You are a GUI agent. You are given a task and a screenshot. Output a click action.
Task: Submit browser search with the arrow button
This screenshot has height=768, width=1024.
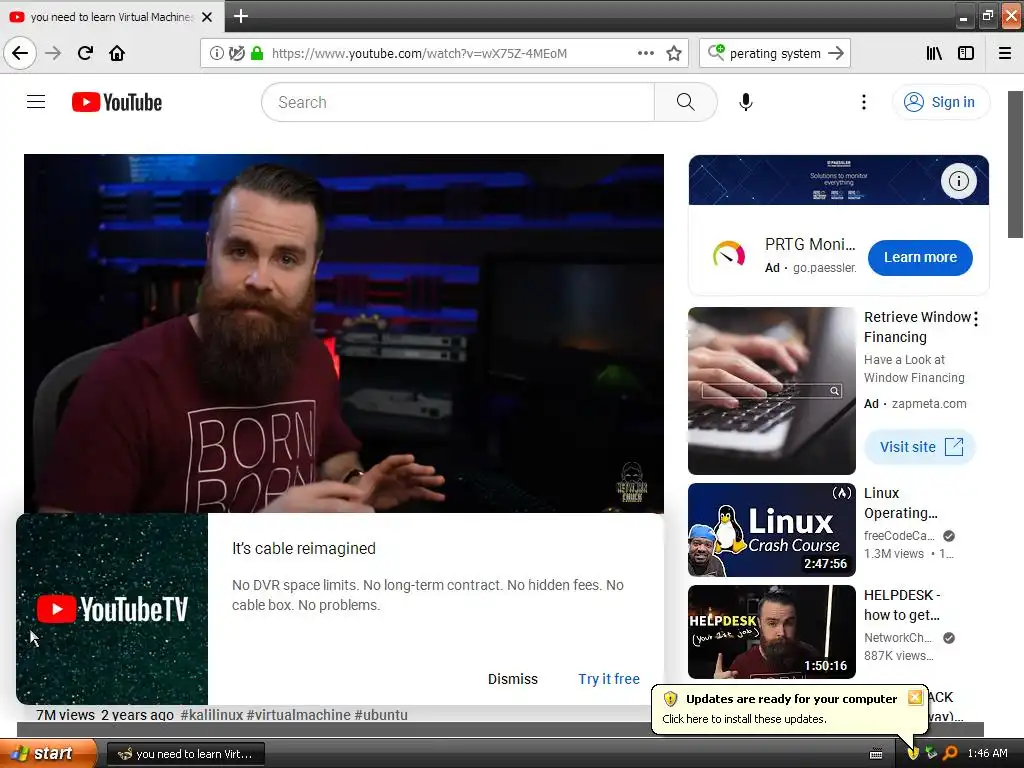coord(836,54)
